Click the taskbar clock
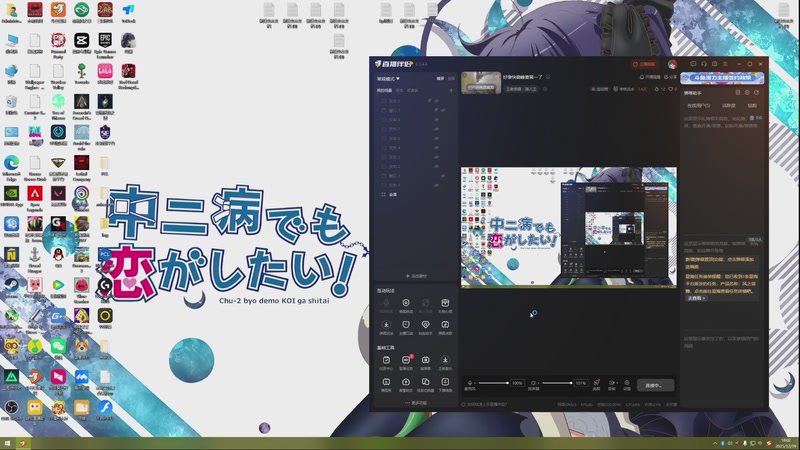 coord(786,443)
